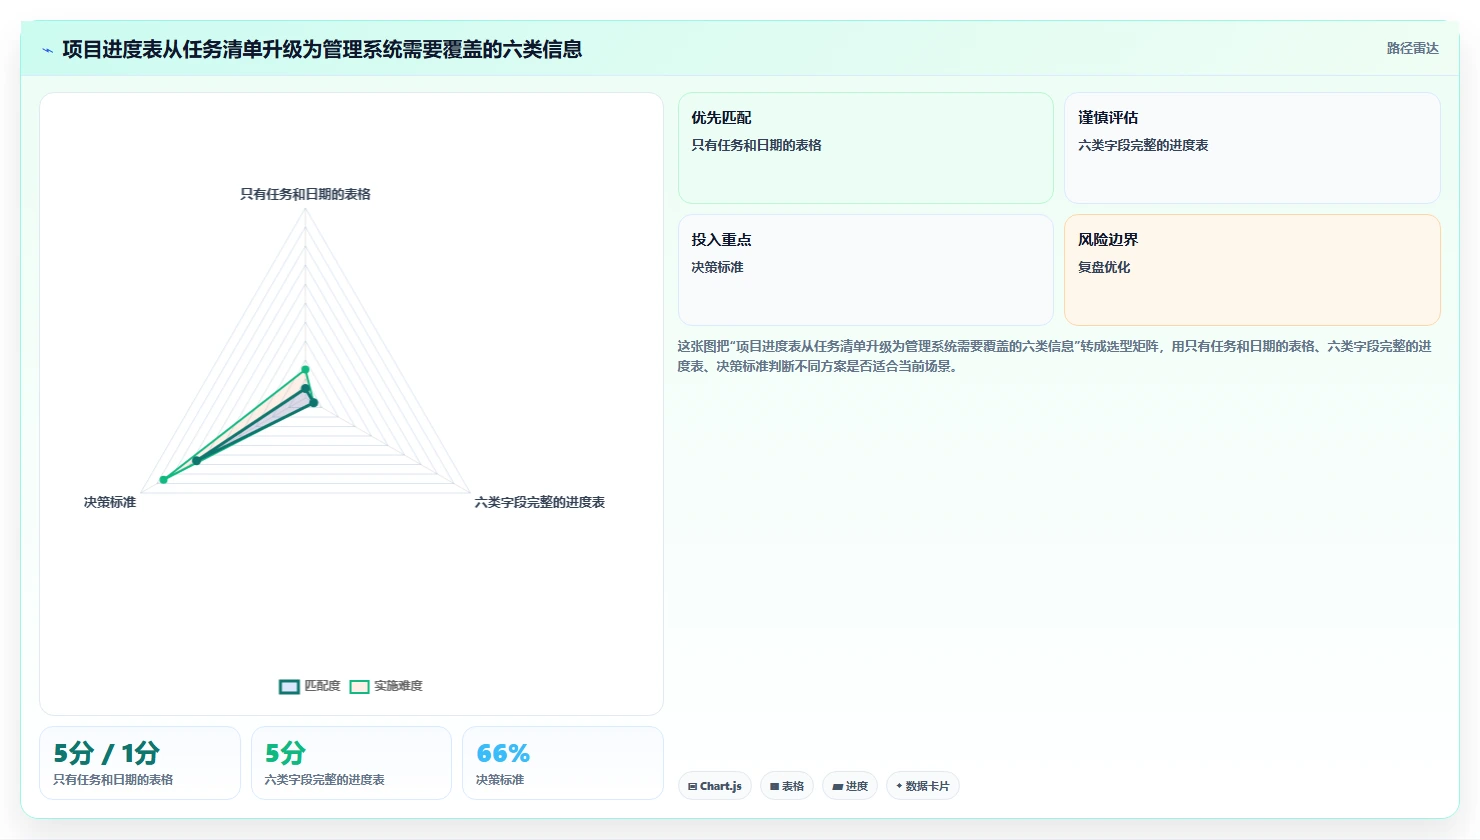Click the radar axis label 只有任务和日期的表格
Image resolution: width=1480 pixels, height=840 pixels.
305,194
